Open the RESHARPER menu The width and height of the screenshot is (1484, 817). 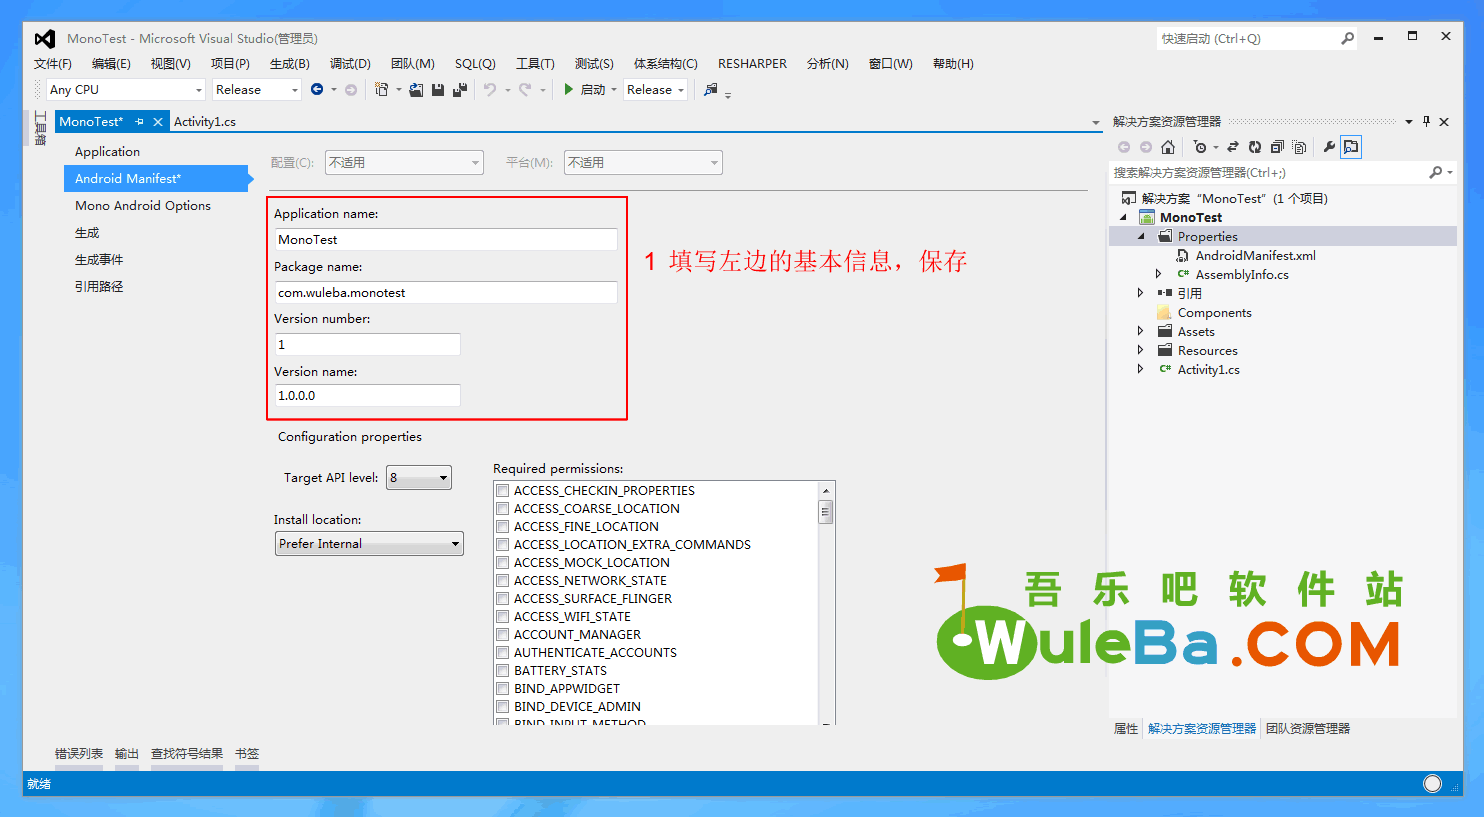click(752, 64)
